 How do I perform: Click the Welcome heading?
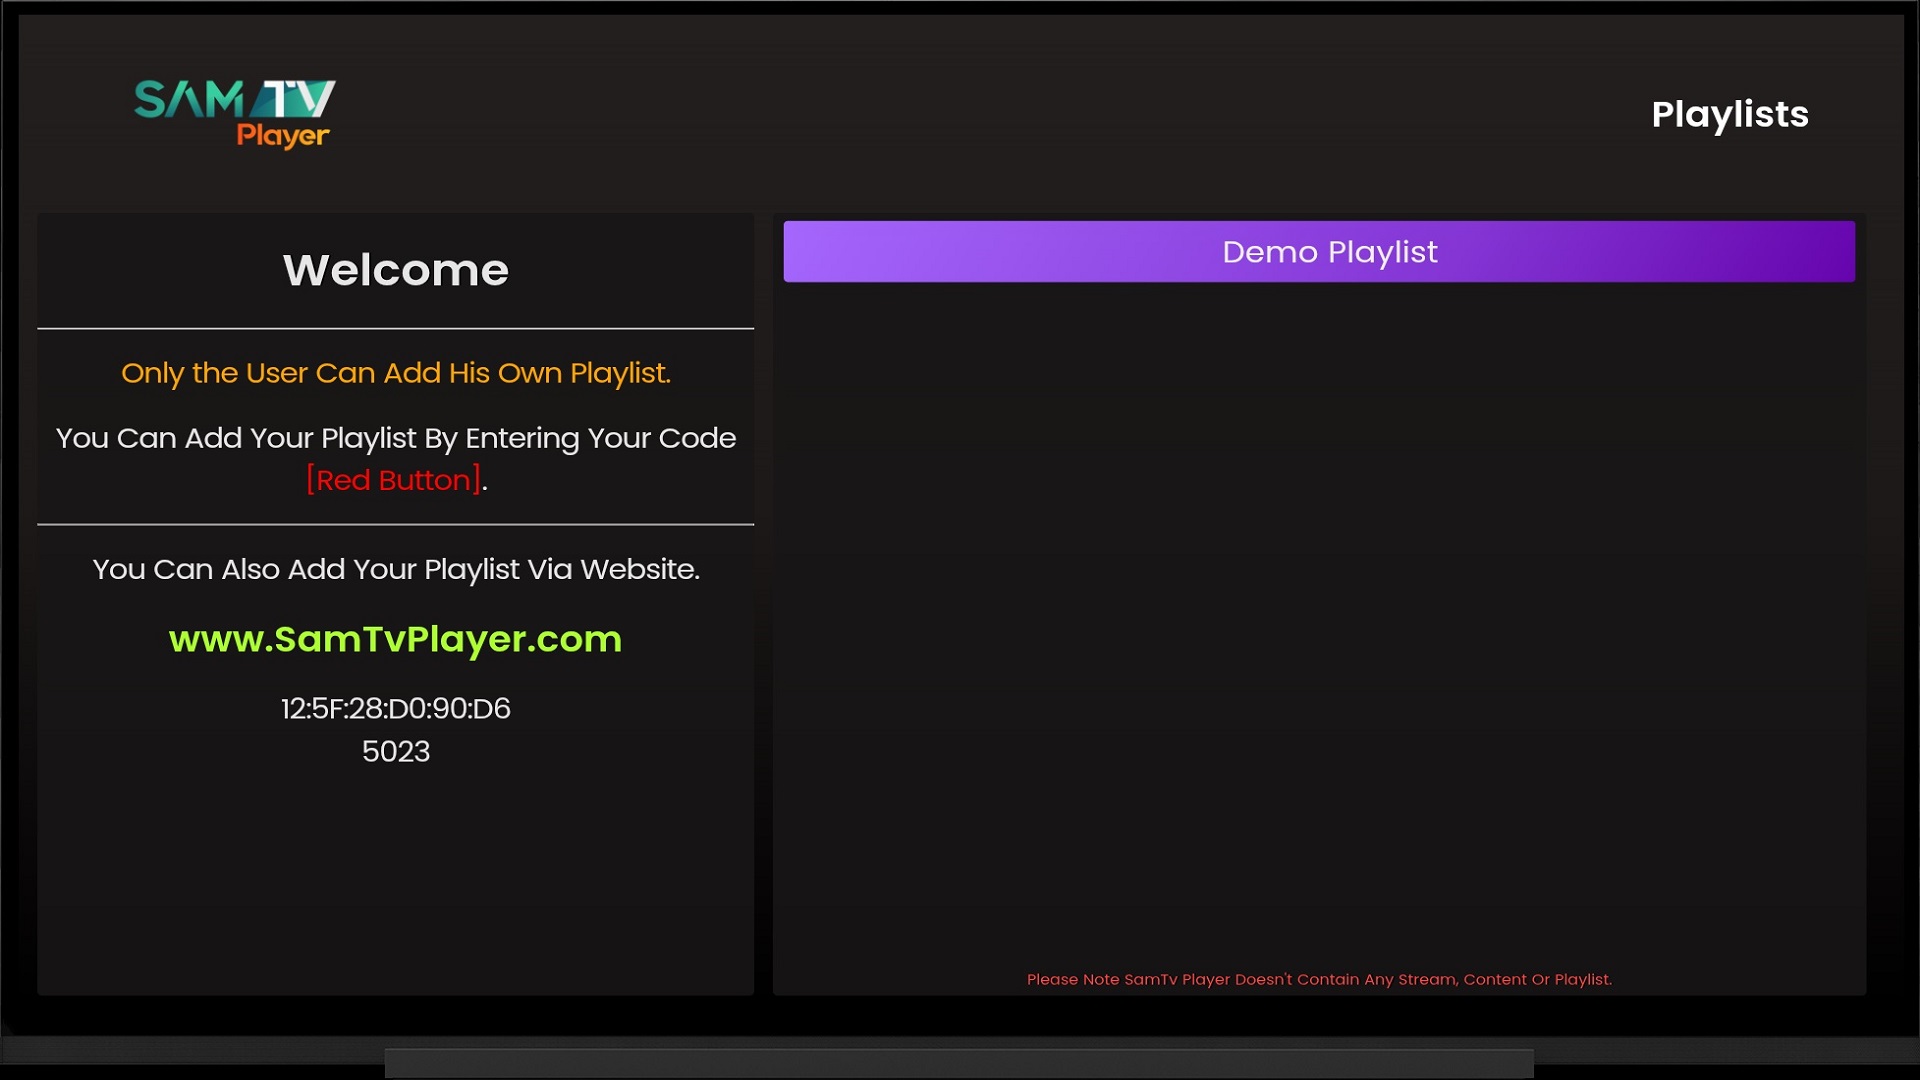395,270
